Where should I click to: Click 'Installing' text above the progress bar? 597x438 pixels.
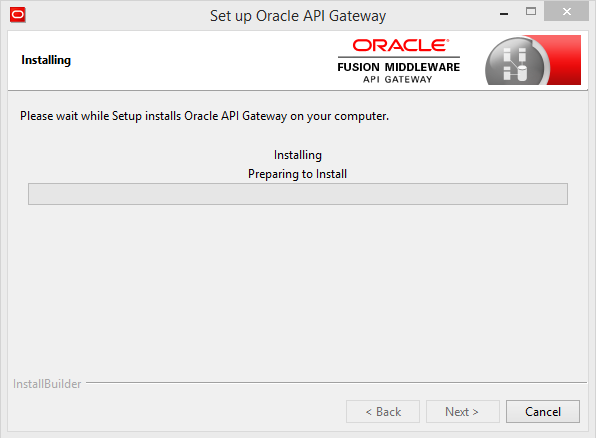pos(298,155)
